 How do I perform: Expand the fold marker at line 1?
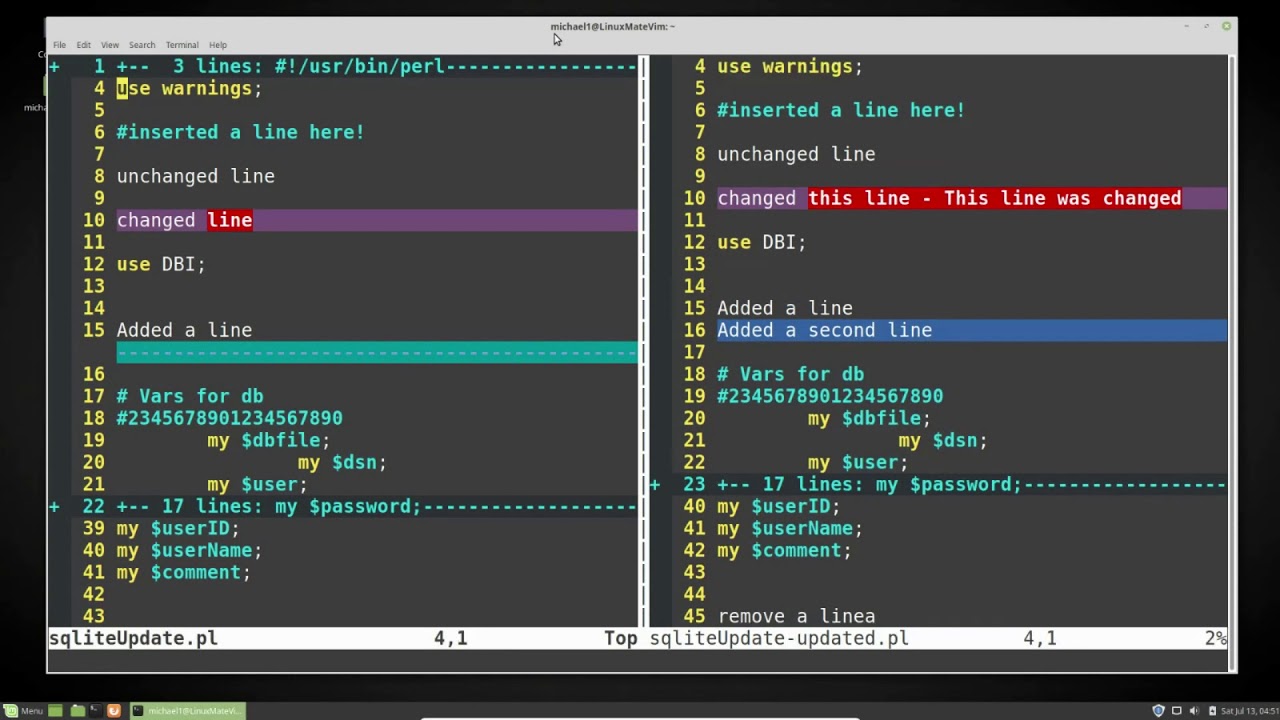(x=54, y=67)
